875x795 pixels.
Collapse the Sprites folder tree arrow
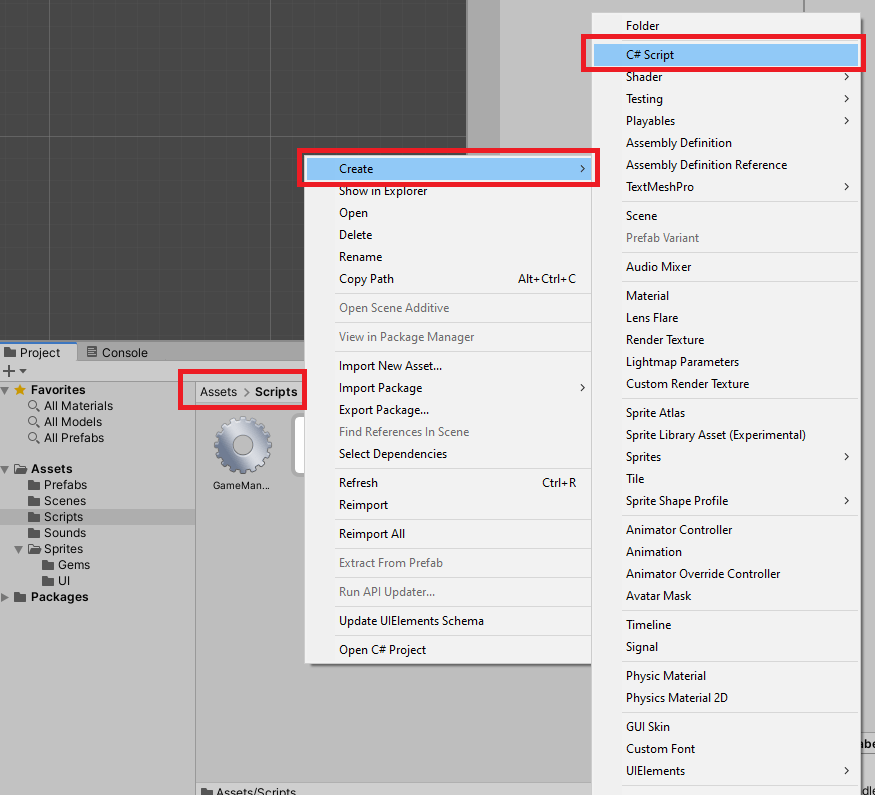pos(19,549)
